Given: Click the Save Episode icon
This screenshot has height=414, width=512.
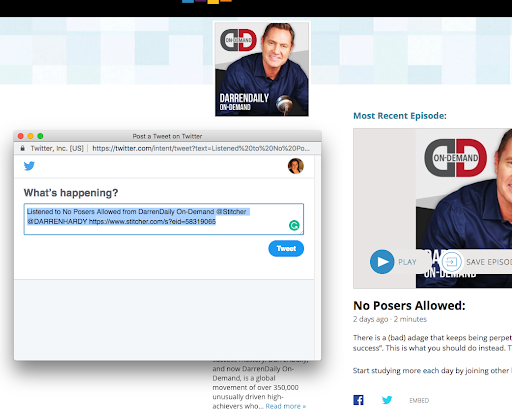Looking at the screenshot, I should 451,262.
